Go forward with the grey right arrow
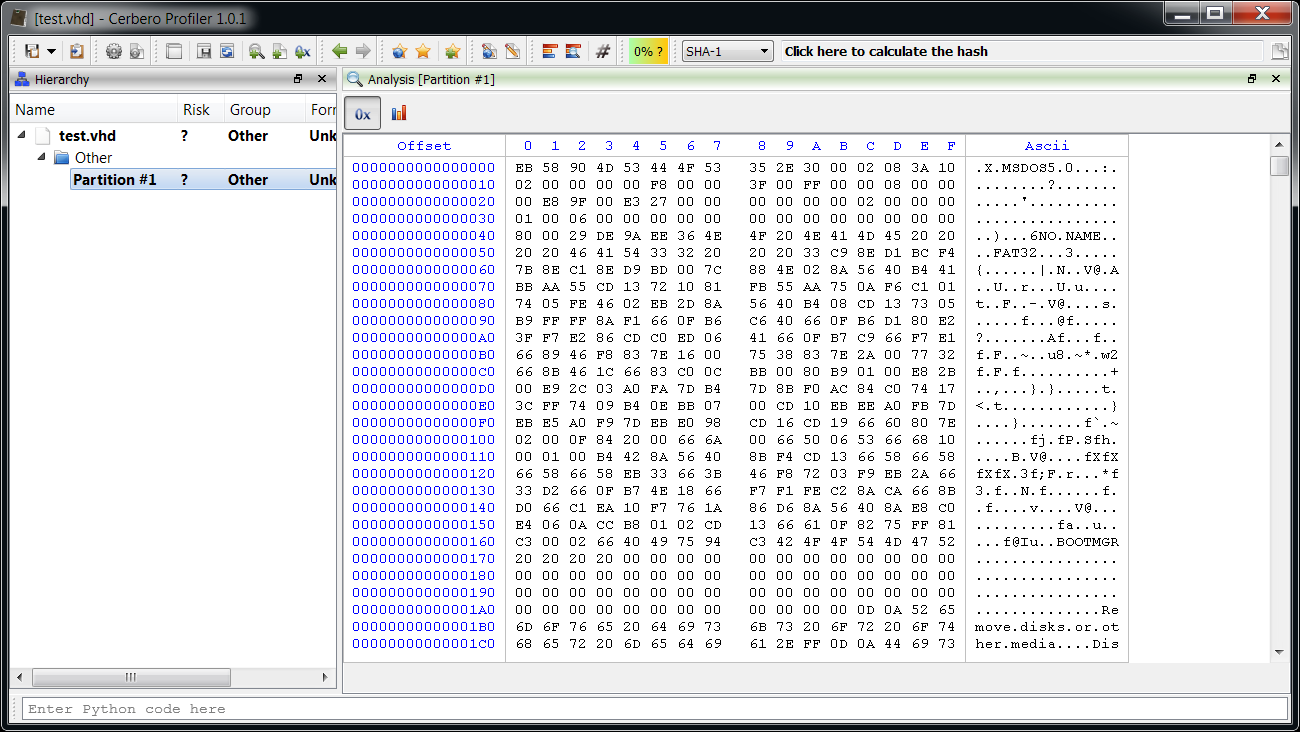 tap(363, 51)
